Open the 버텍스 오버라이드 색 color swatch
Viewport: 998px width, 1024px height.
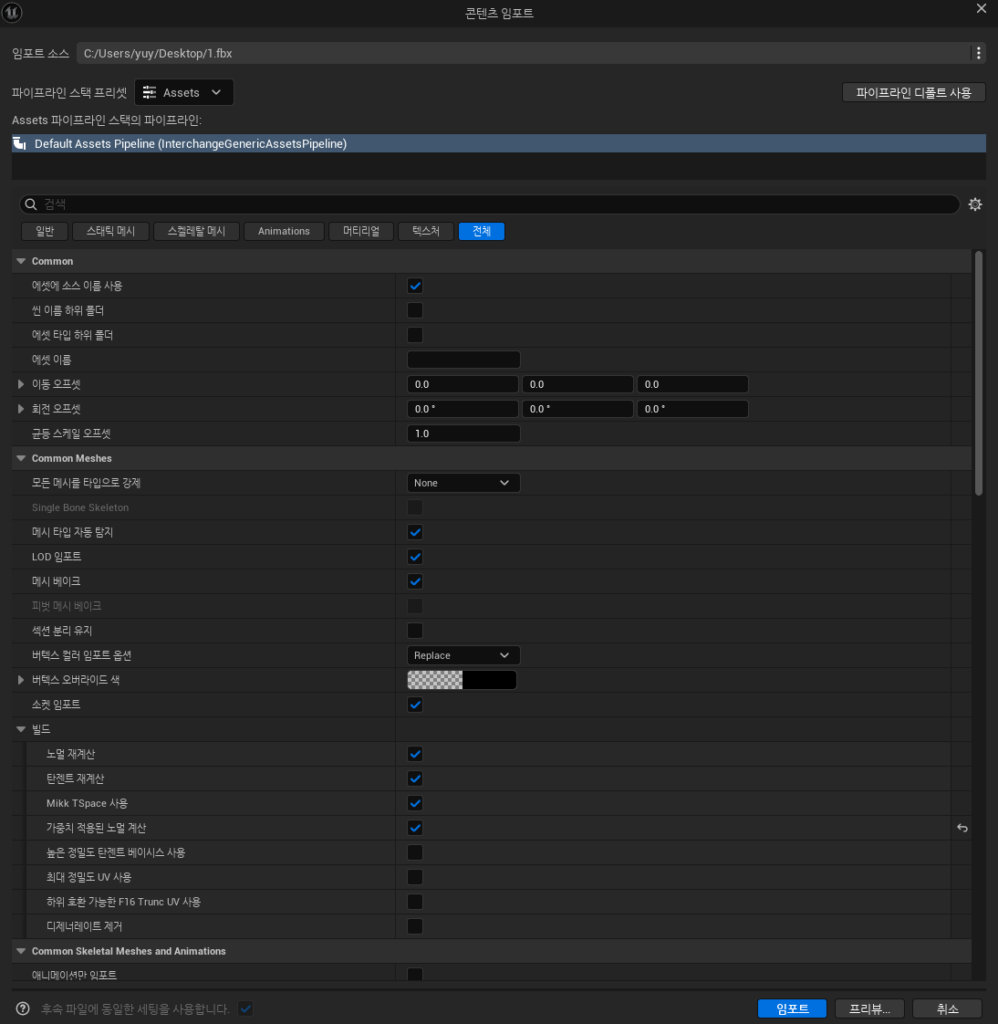tap(461, 680)
